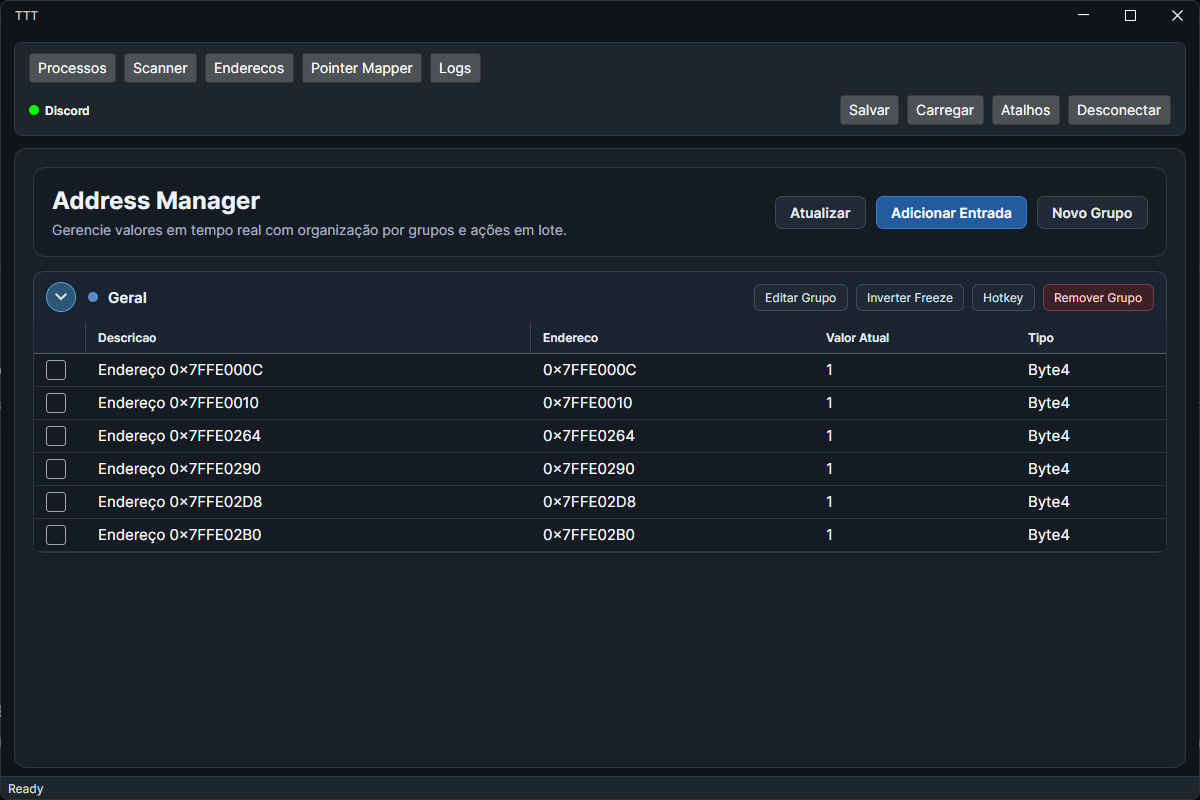Switch to the Scanner tab

160,68
